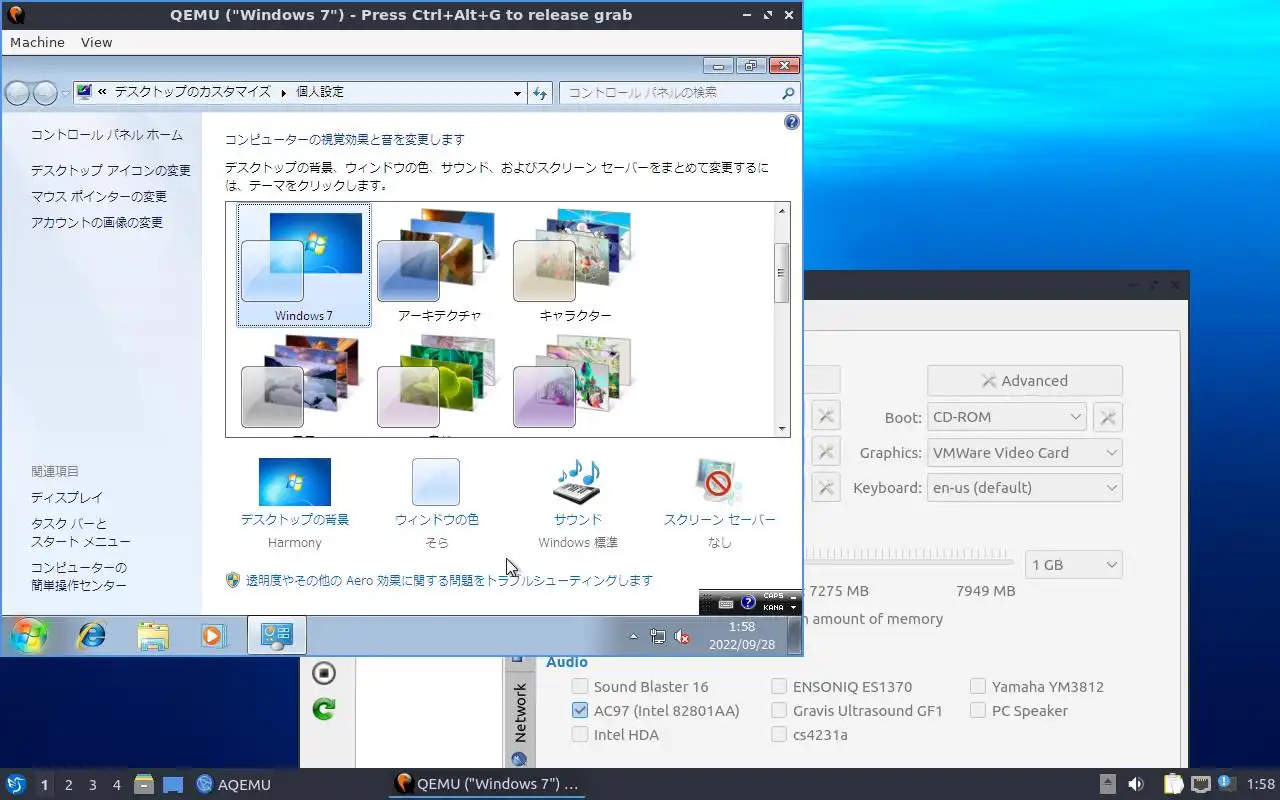Open the Machine menu in QEMU window

point(37,42)
